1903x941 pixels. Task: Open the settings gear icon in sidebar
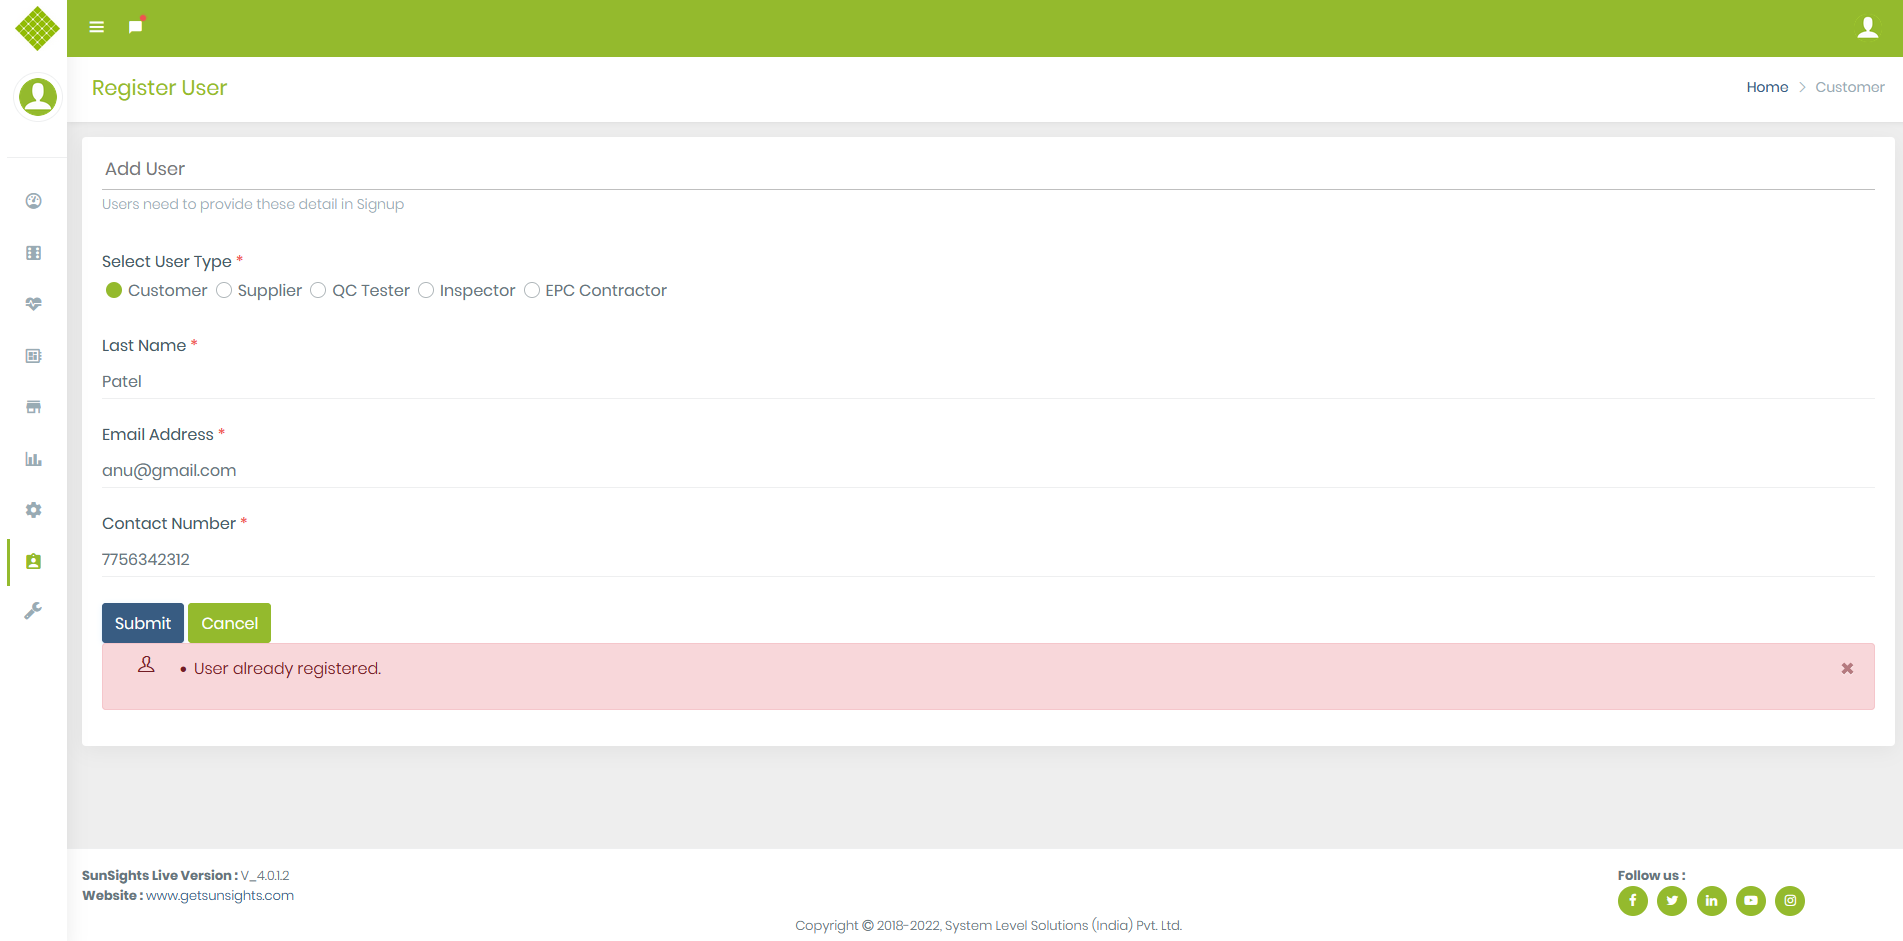[x=34, y=510]
